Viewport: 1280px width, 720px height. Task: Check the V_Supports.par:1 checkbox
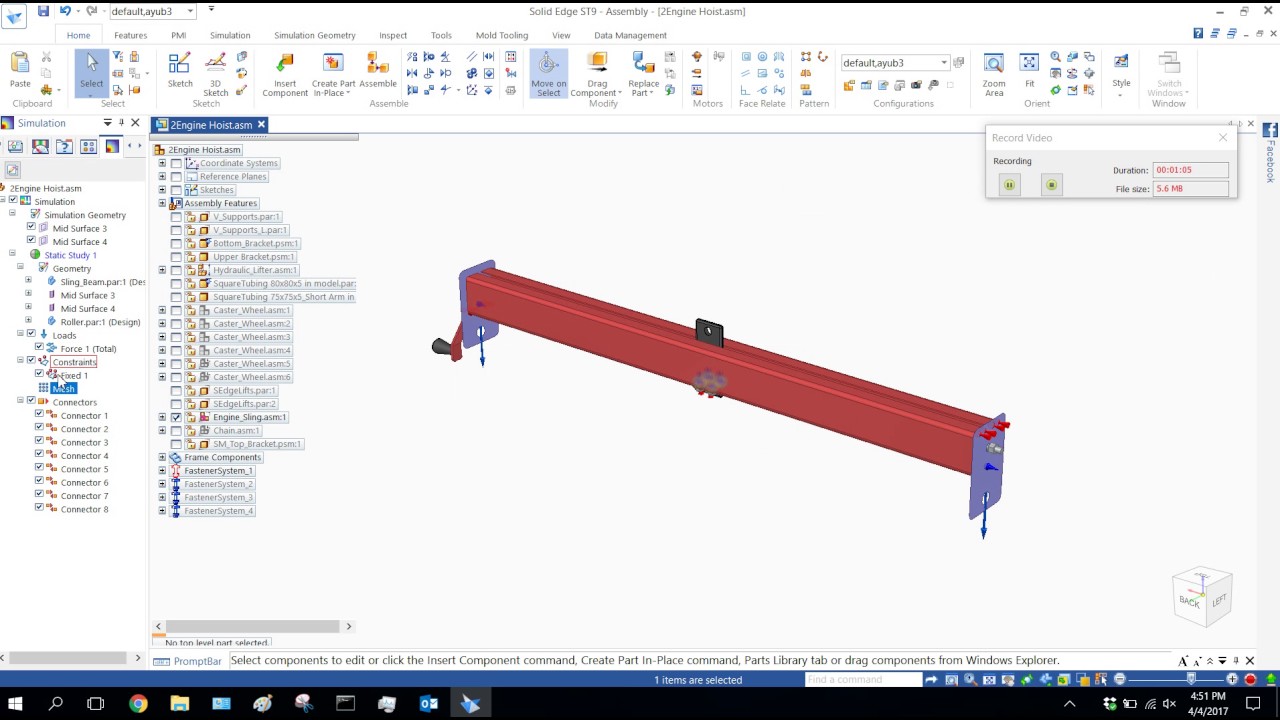coord(176,216)
